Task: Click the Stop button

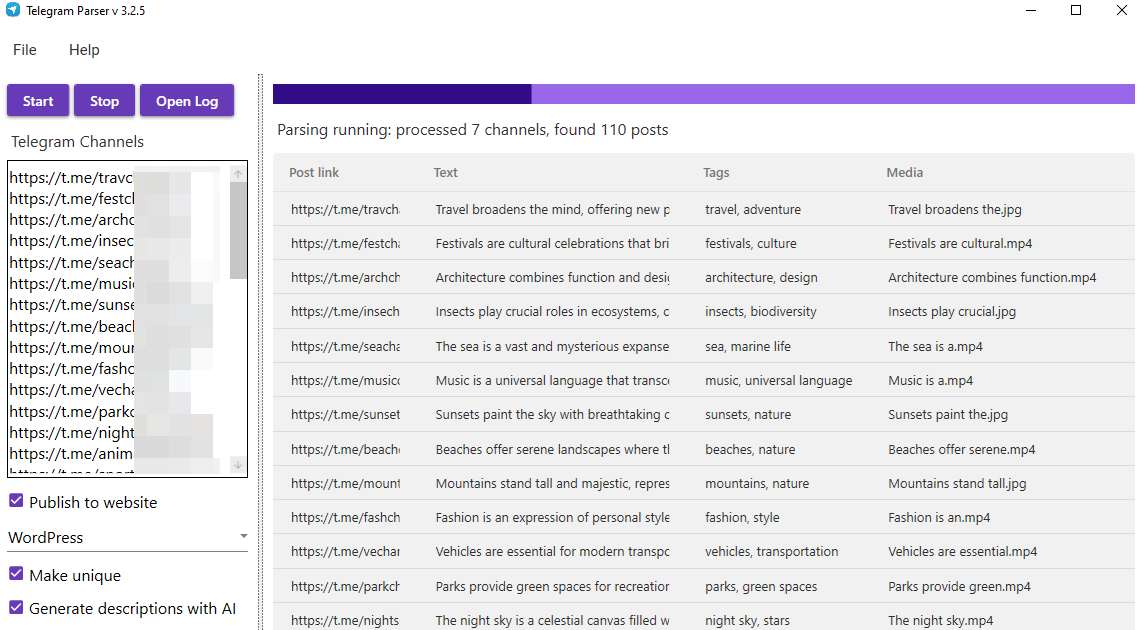Action: click(104, 101)
